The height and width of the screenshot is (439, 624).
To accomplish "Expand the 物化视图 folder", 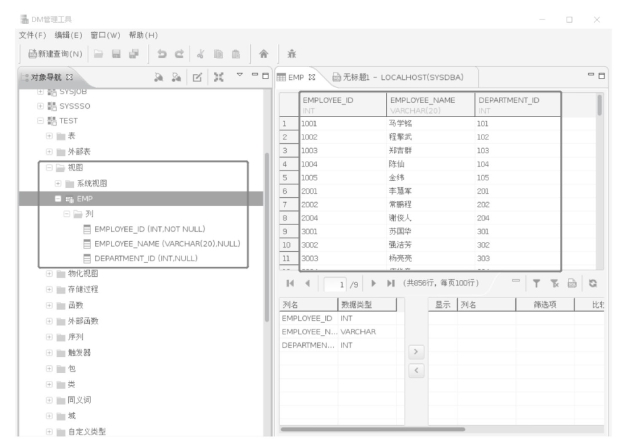I will (x=49, y=273).
